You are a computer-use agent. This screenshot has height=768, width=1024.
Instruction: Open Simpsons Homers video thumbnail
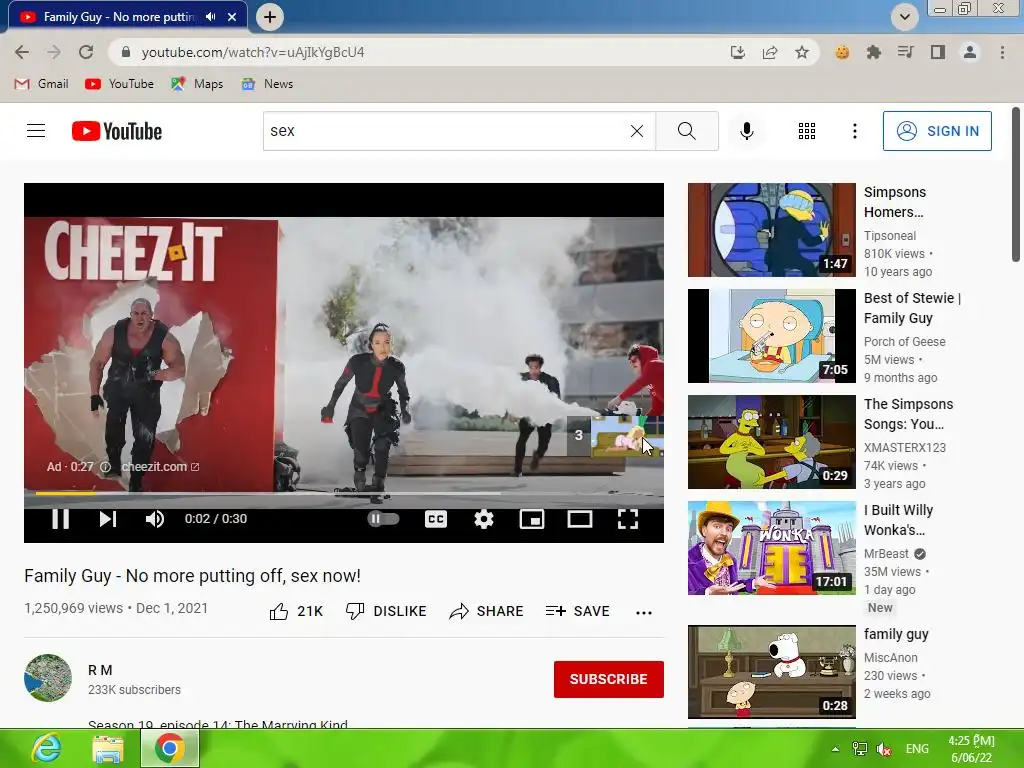[771, 230]
